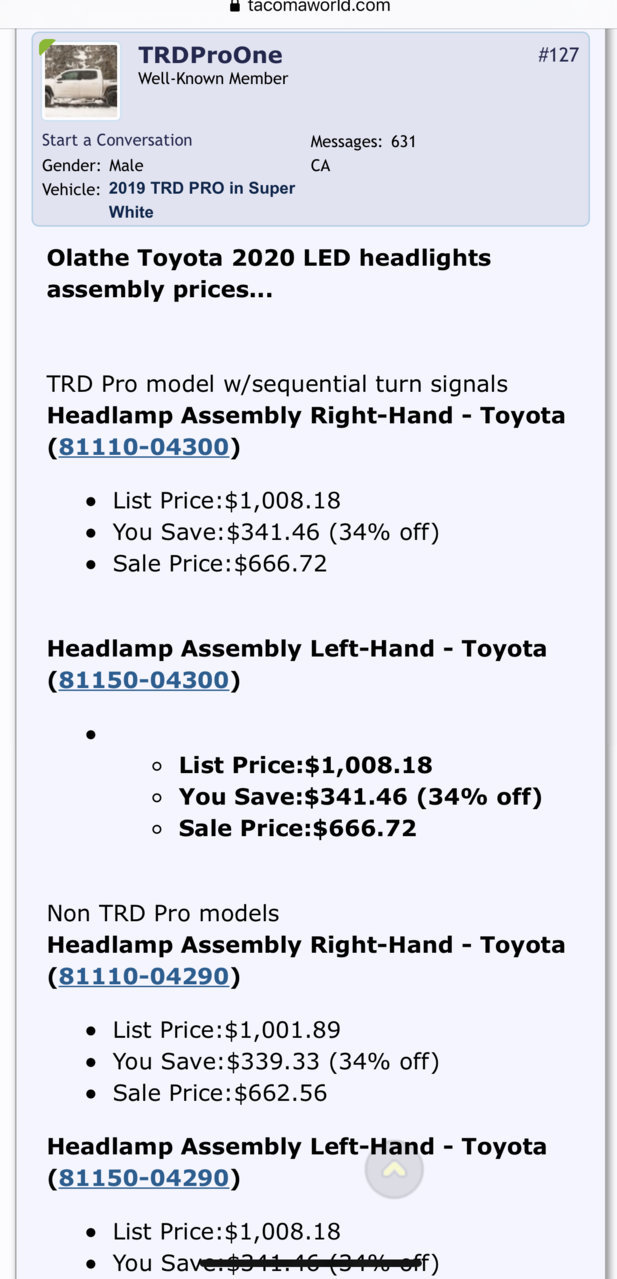
Task: Open TRDProOne's member profile name
Action: click(210, 55)
